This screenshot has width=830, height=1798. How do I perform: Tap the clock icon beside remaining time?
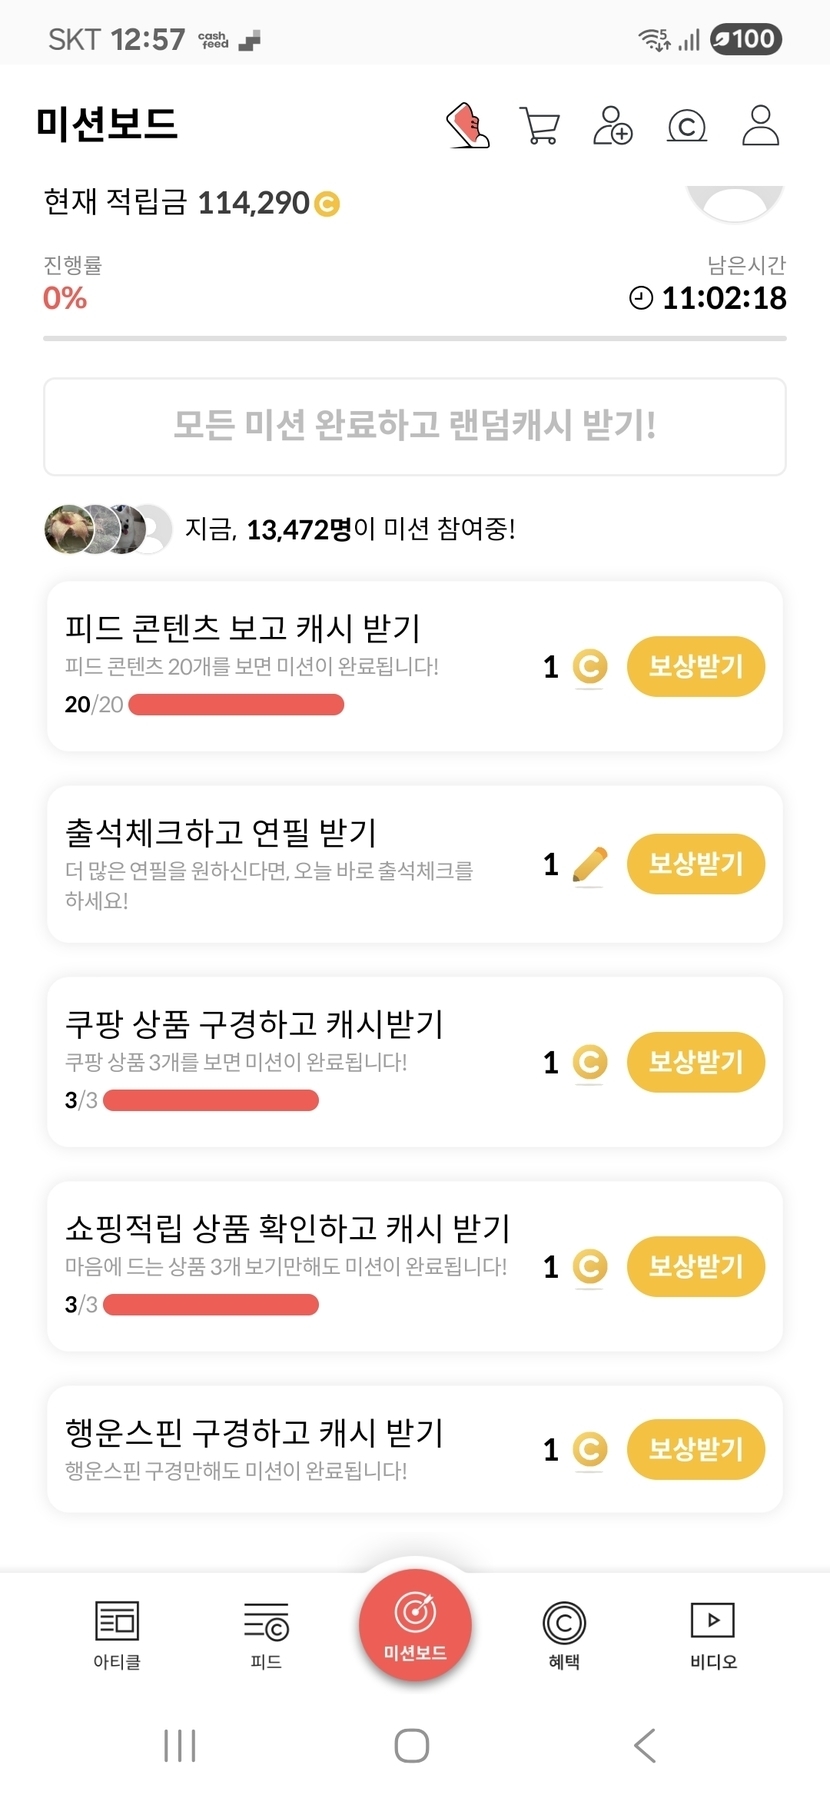(x=641, y=298)
